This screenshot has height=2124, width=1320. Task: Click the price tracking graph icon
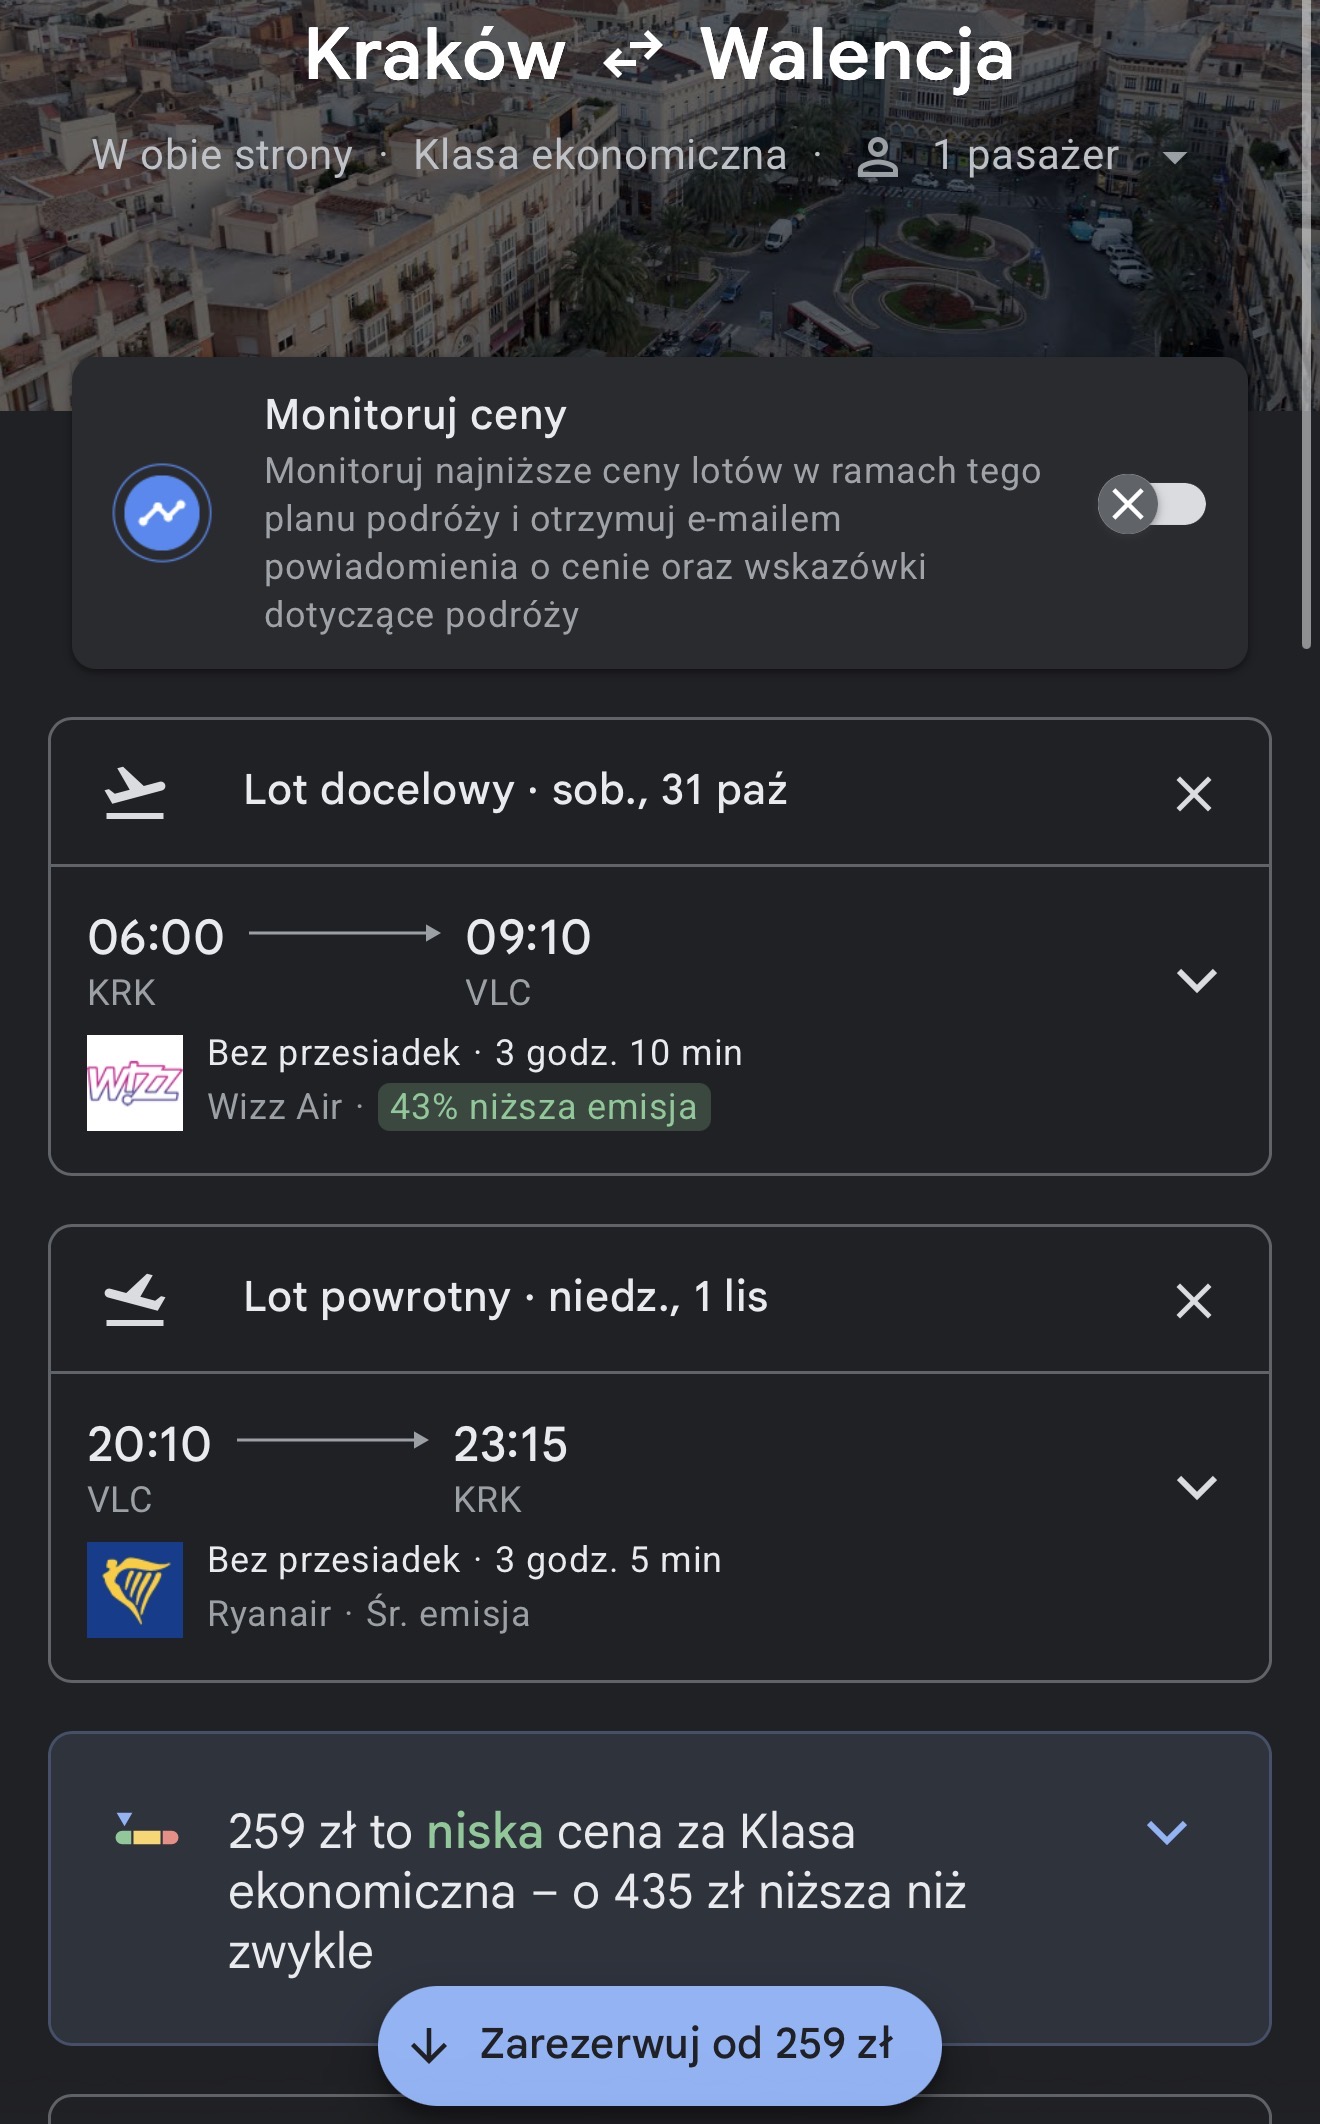coord(162,513)
